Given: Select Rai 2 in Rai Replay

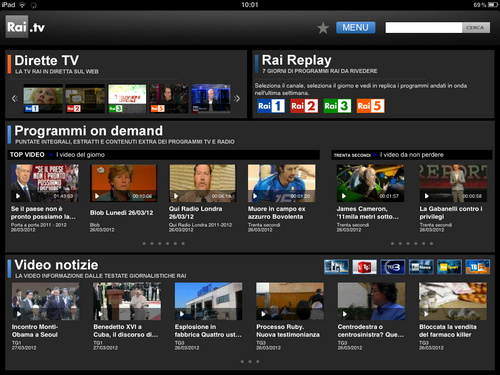Looking at the screenshot, I should click(304, 106).
